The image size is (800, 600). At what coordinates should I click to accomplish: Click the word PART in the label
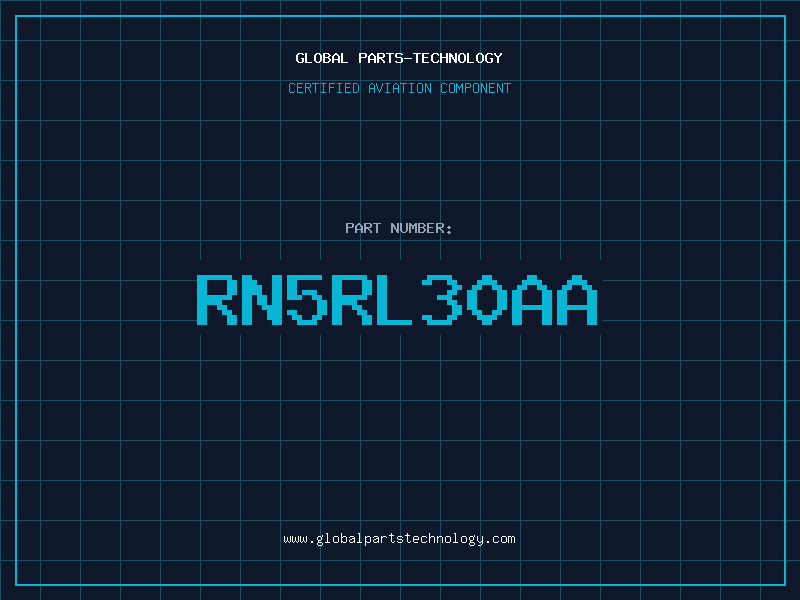tap(363, 228)
